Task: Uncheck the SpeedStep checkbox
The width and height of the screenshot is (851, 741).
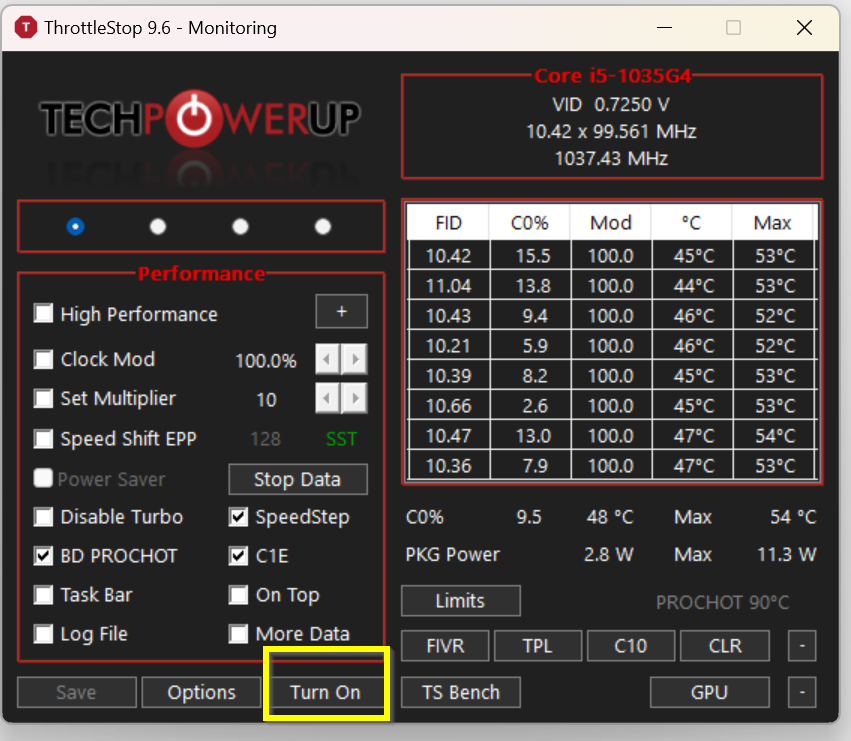Action: tap(238, 517)
